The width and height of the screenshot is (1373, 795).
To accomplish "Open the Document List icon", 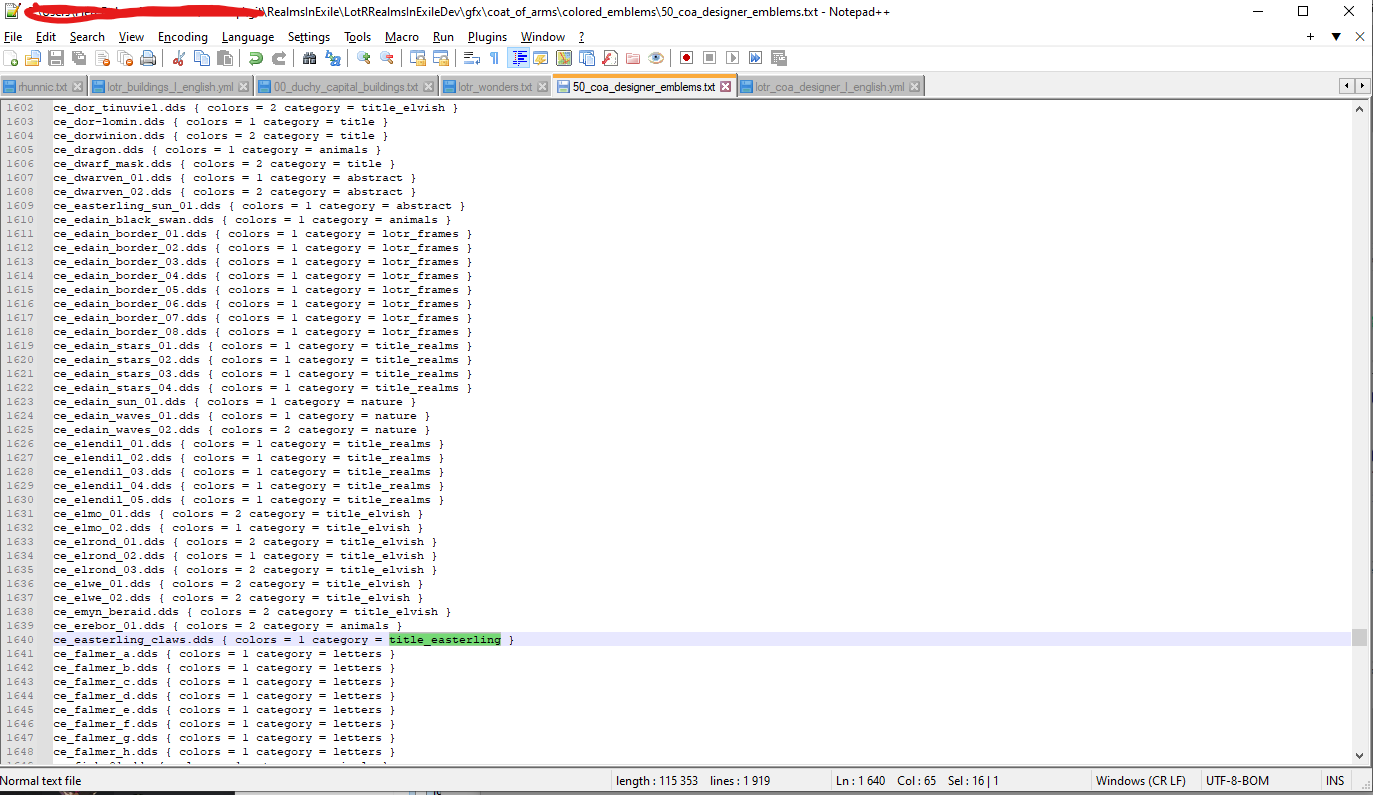I will coord(587,58).
